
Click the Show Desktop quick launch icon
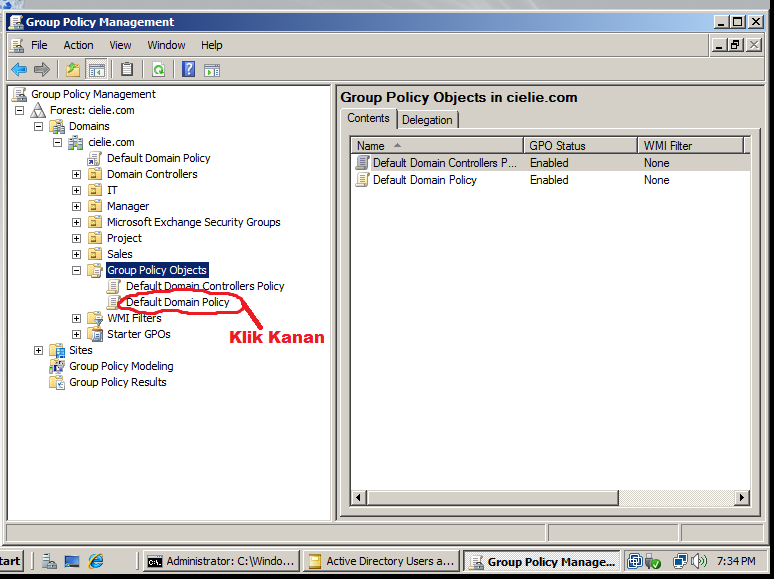coord(72,561)
